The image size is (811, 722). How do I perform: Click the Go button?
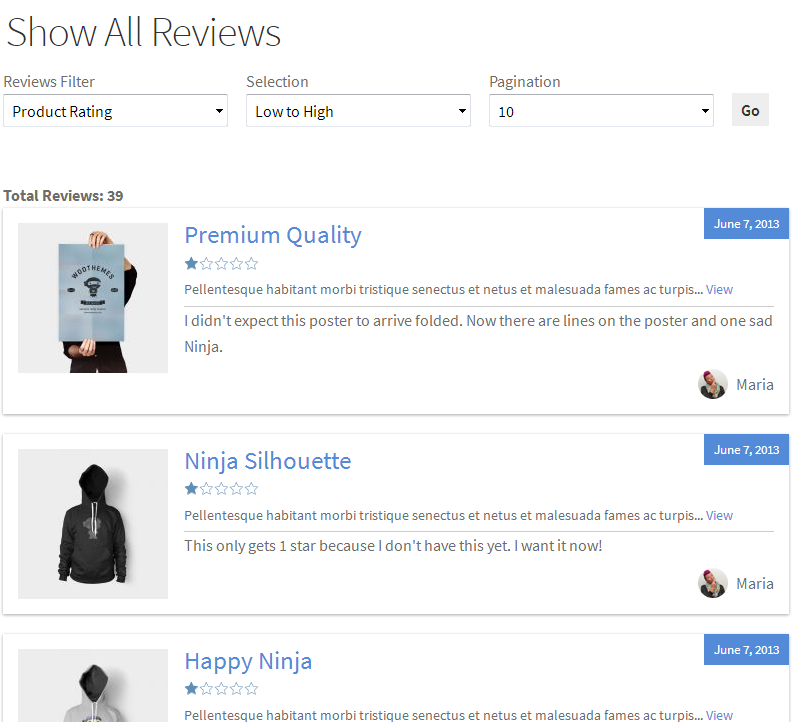[750, 110]
